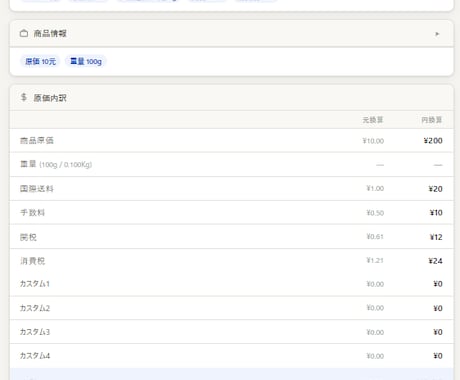Select the カスタム3 row
460x380 pixels.
click(231, 332)
